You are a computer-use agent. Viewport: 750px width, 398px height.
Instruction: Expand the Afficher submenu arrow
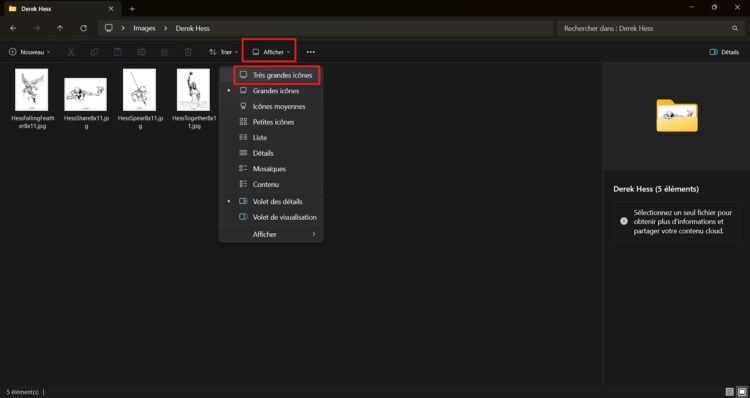[x=314, y=234]
